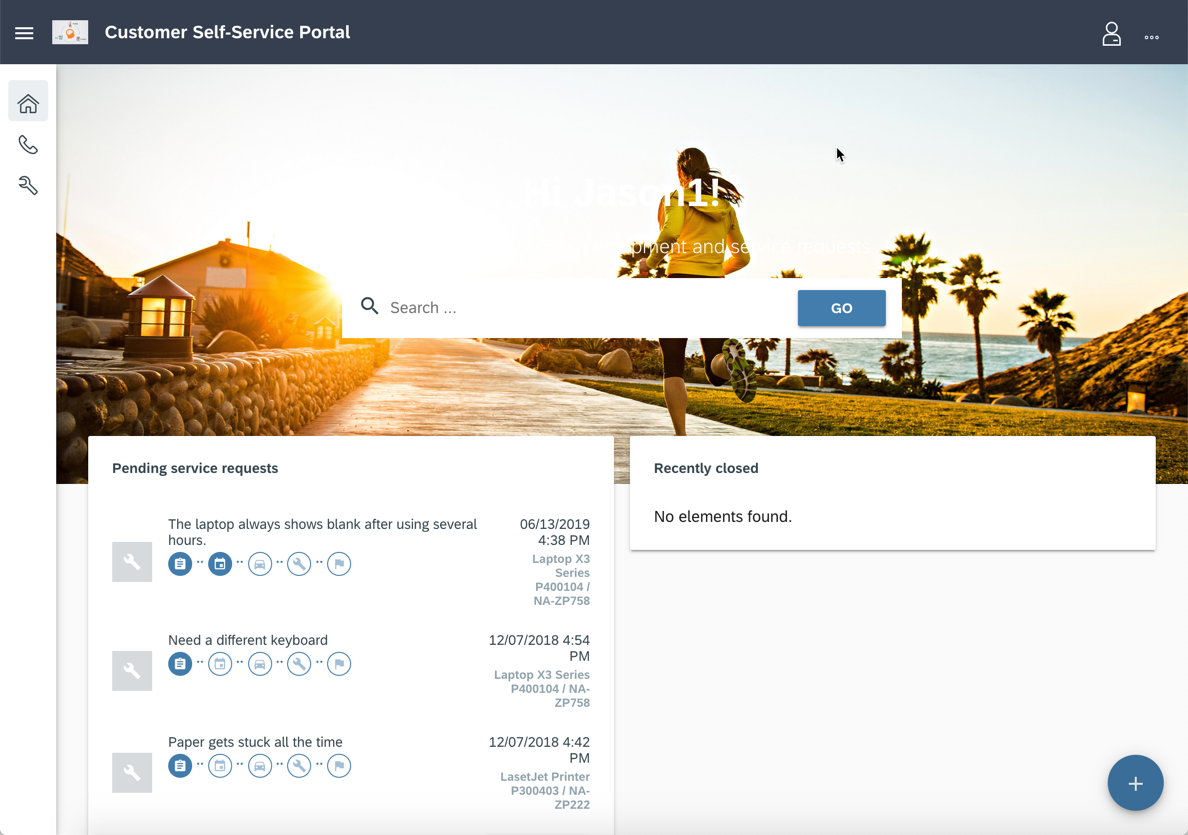Click the vehicle status icon on paper request
The height and width of the screenshot is (835, 1188).
[260, 766]
